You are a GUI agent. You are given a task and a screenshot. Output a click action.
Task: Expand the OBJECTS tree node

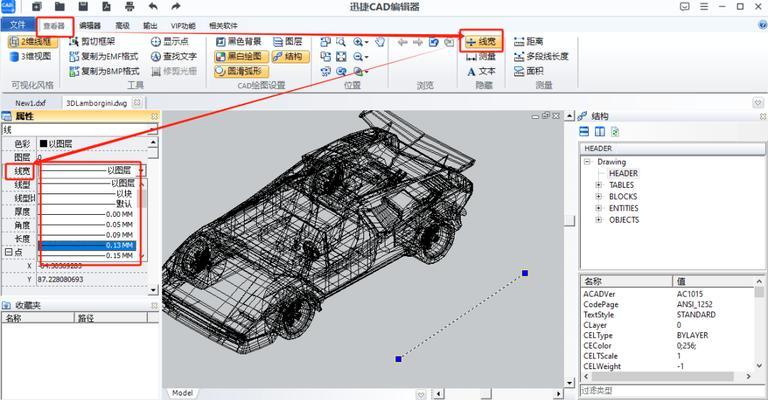coord(599,220)
